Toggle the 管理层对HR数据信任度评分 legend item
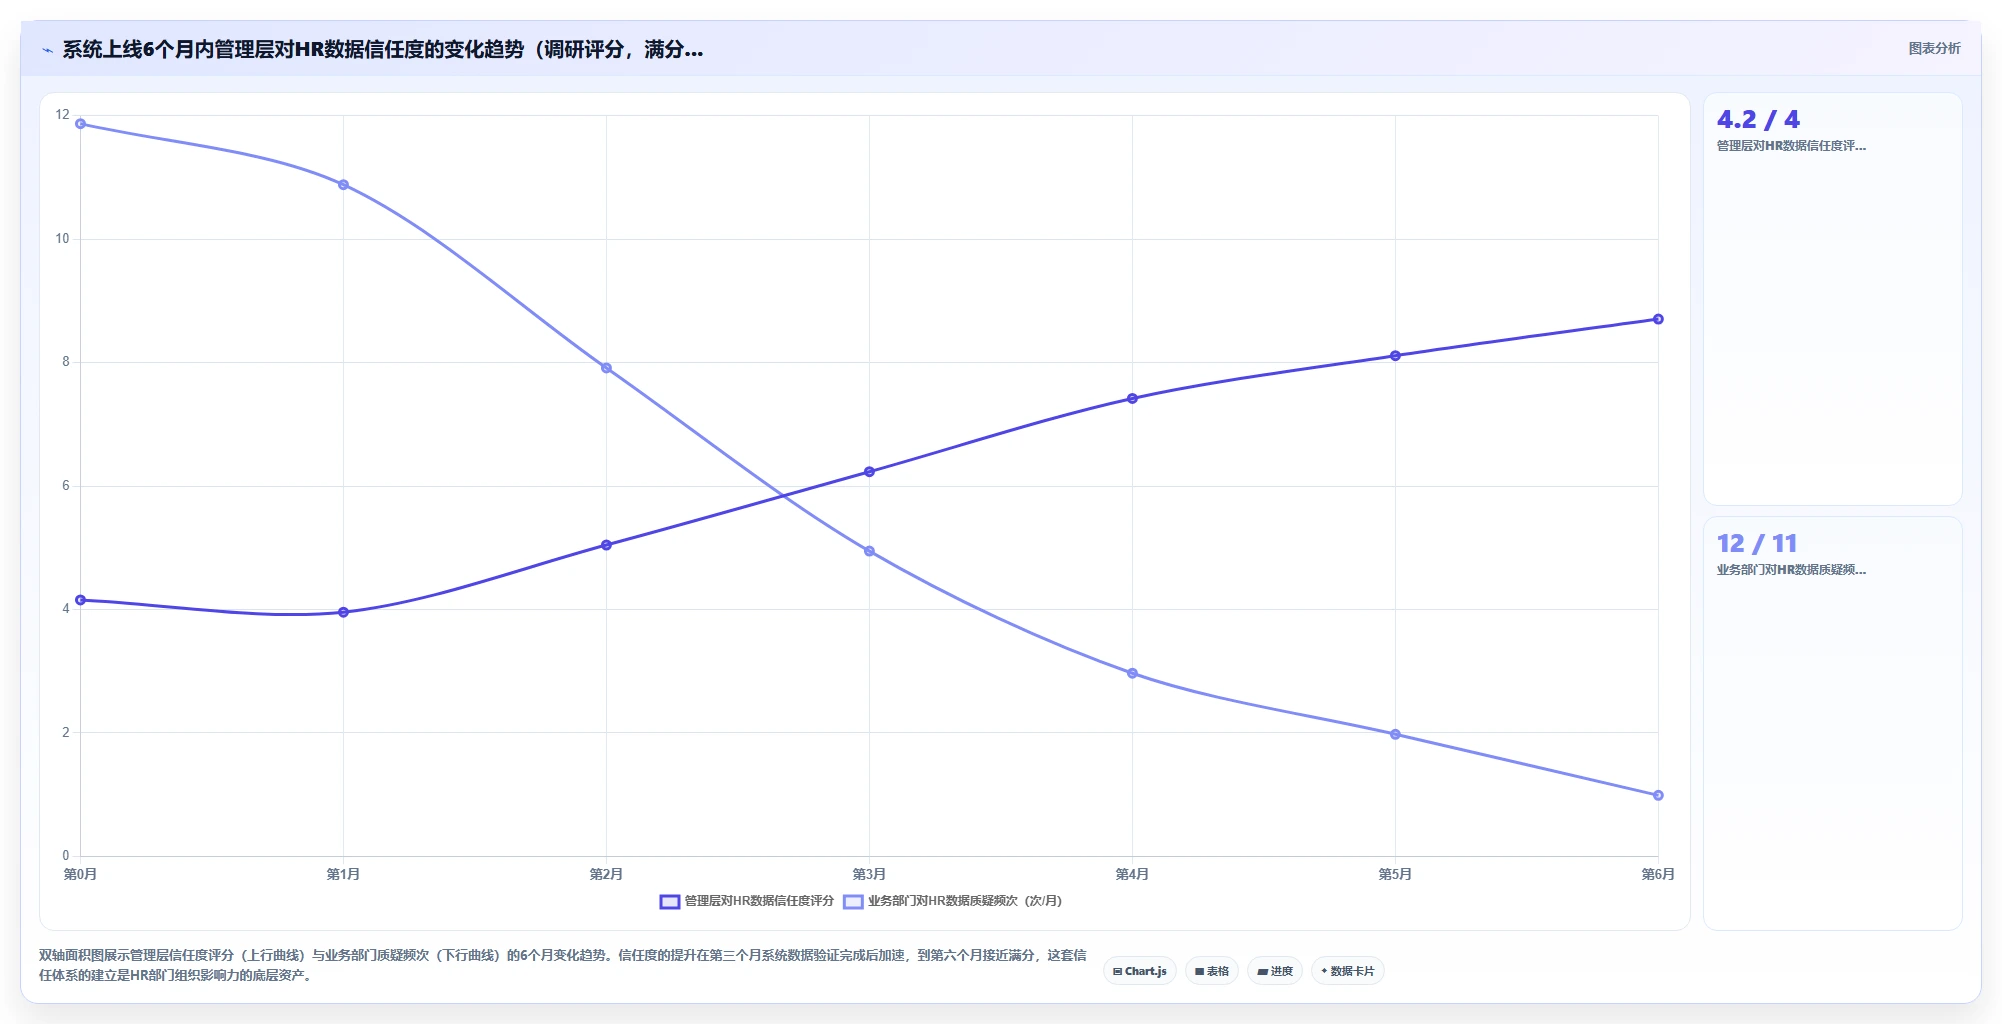Screen dimensions: 2002x1024 [x=747, y=901]
